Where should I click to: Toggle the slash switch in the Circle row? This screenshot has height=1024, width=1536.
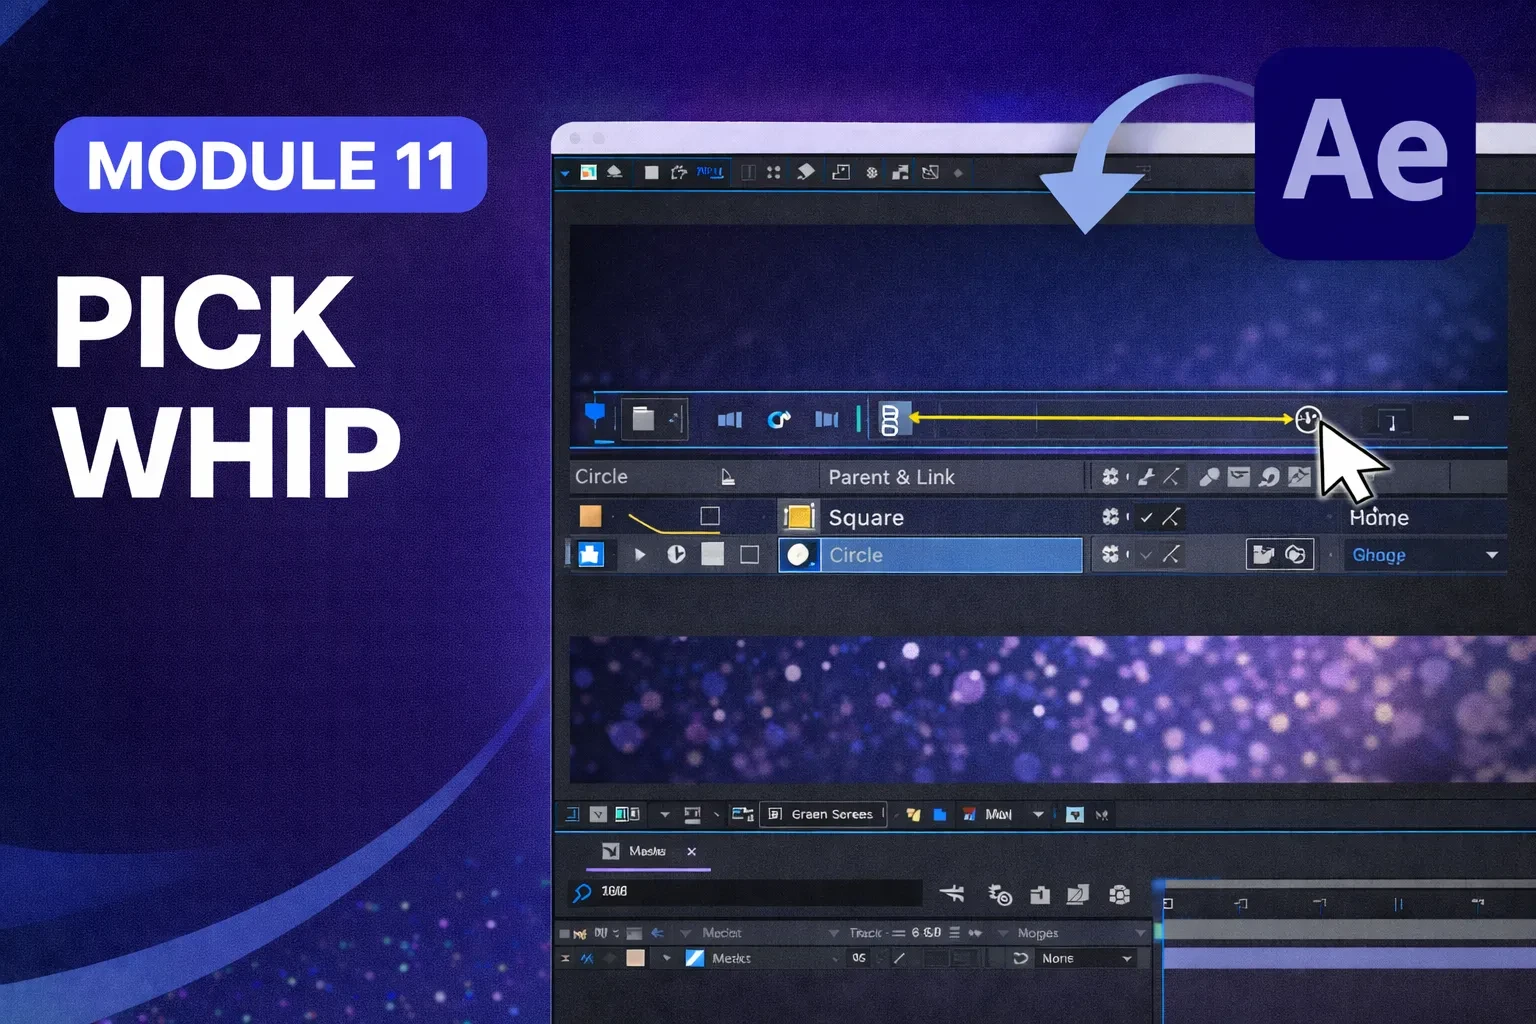pyautogui.click(x=1171, y=554)
